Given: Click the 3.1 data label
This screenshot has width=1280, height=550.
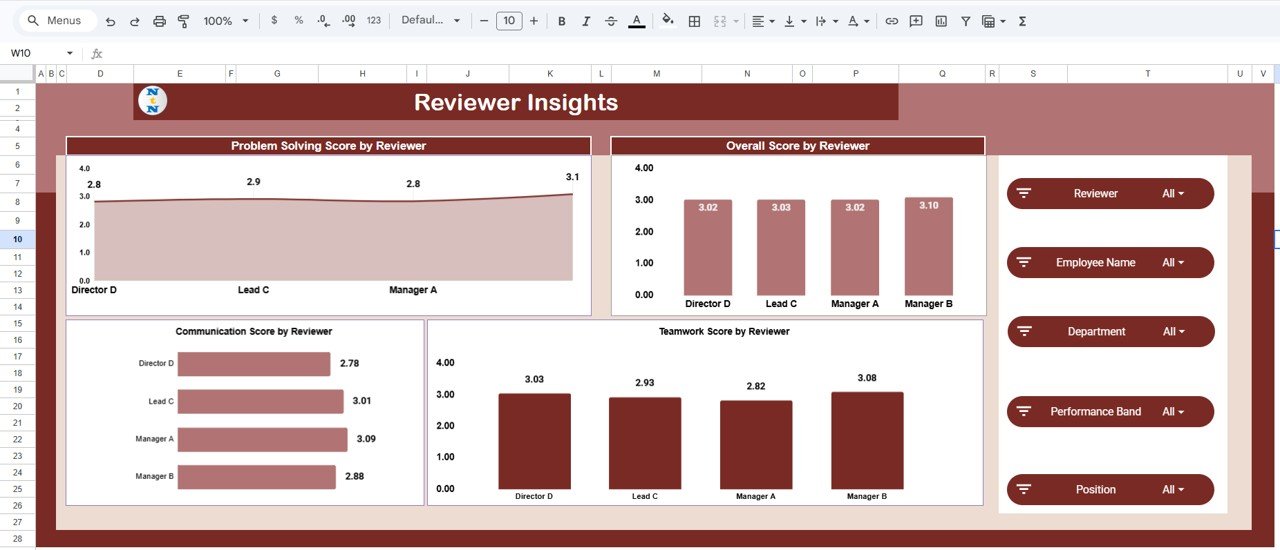Looking at the screenshot, I should 572,177.
